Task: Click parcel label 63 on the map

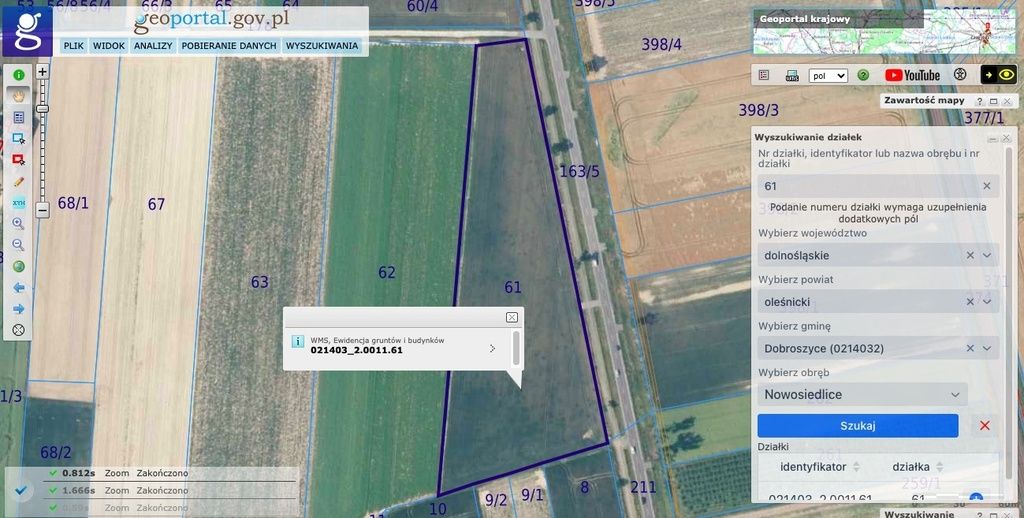Action: click(x=260, y=282)
